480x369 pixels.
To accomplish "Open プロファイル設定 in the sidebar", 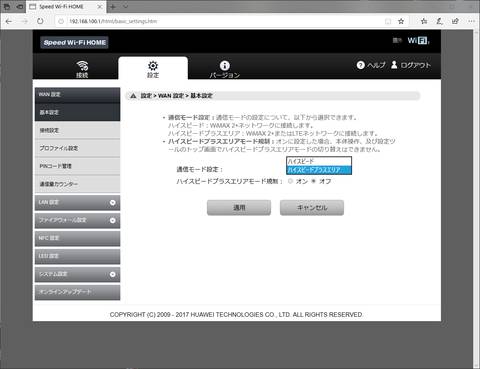I will click(77, 148).
